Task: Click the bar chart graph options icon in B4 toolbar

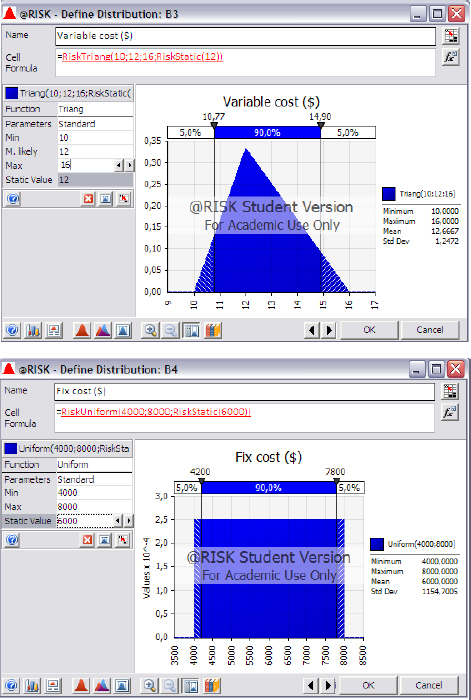Action: (x=32, y=685)
